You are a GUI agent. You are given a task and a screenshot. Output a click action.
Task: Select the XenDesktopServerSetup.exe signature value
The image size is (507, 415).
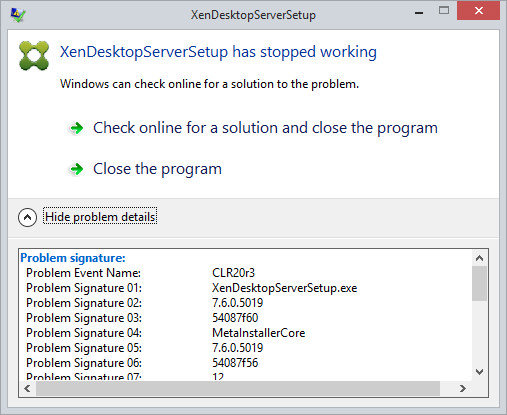[x=284, y=288]
